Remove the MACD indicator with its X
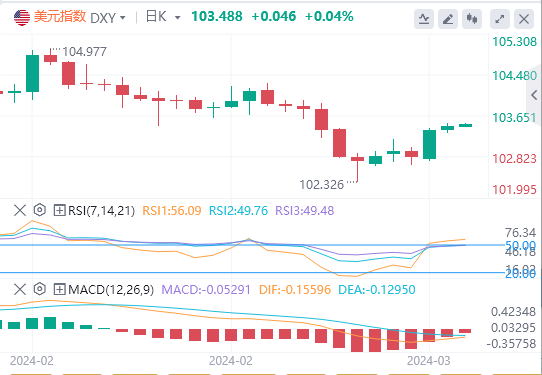Image resolution: width=542 pixels, height=375 pixels. 20,289
